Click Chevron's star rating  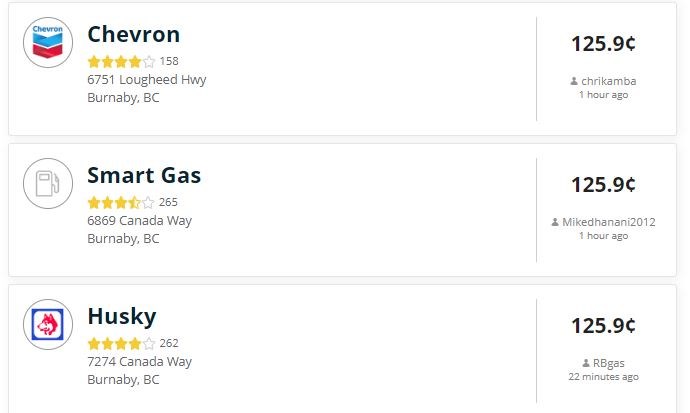[121, 62]
